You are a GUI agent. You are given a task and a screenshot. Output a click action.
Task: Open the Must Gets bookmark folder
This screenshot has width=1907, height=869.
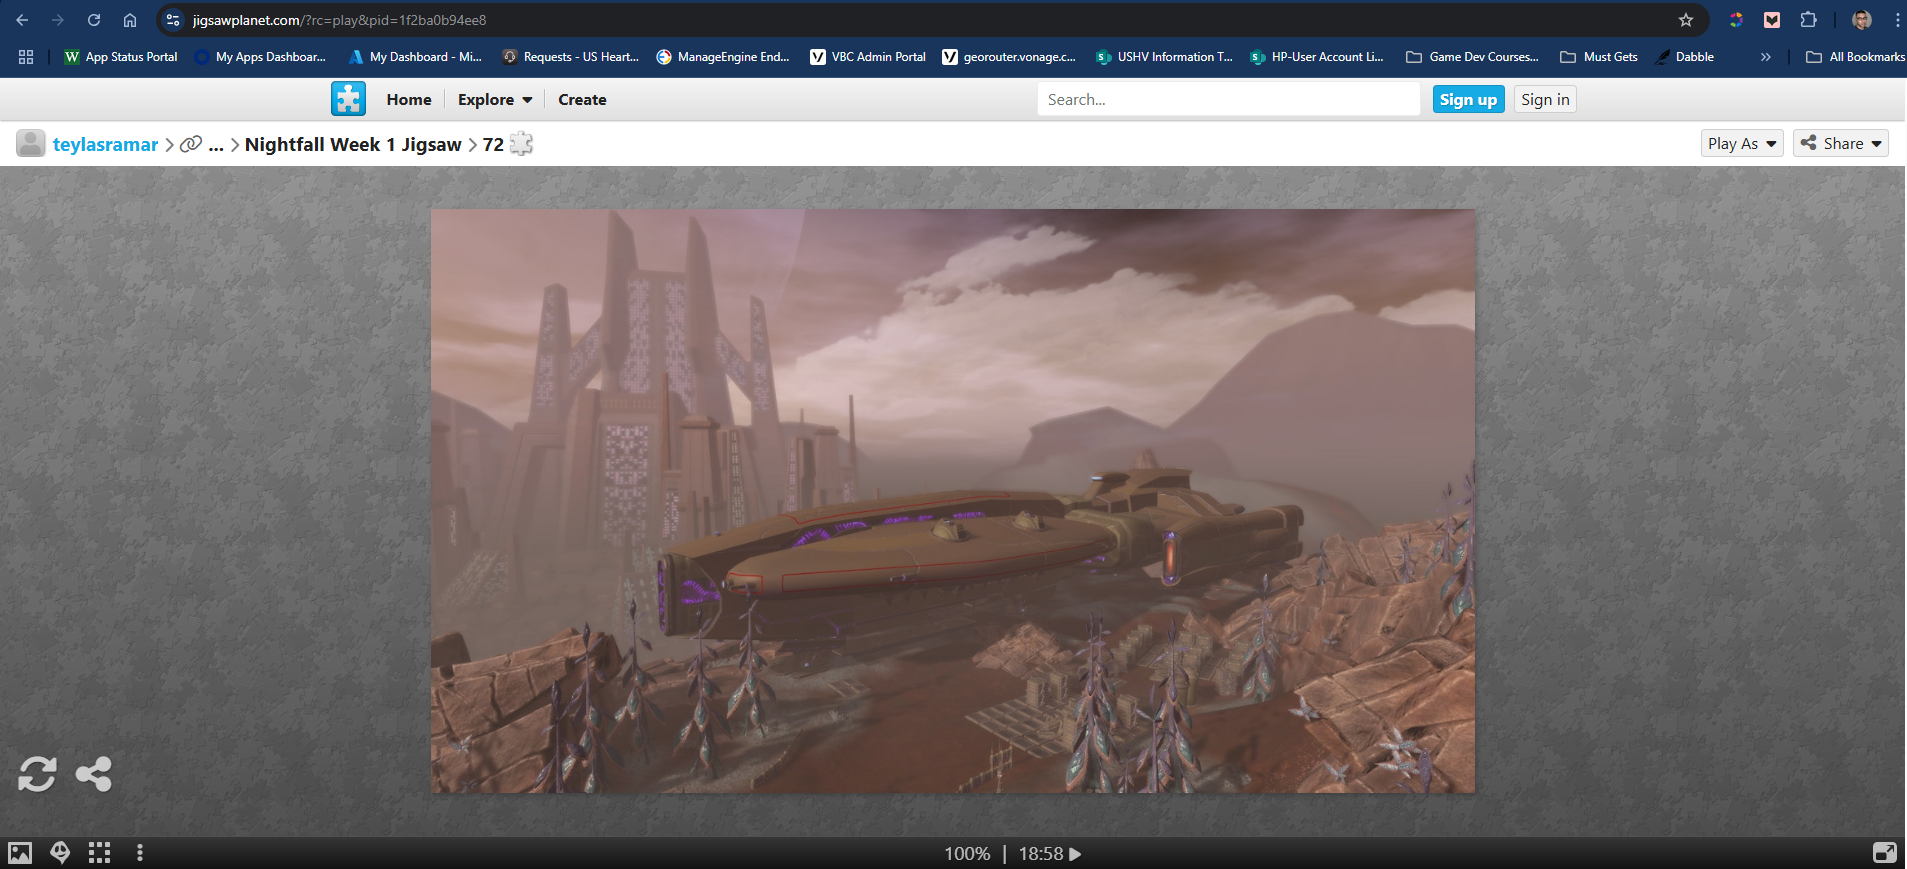click(x=1599, y=57)
